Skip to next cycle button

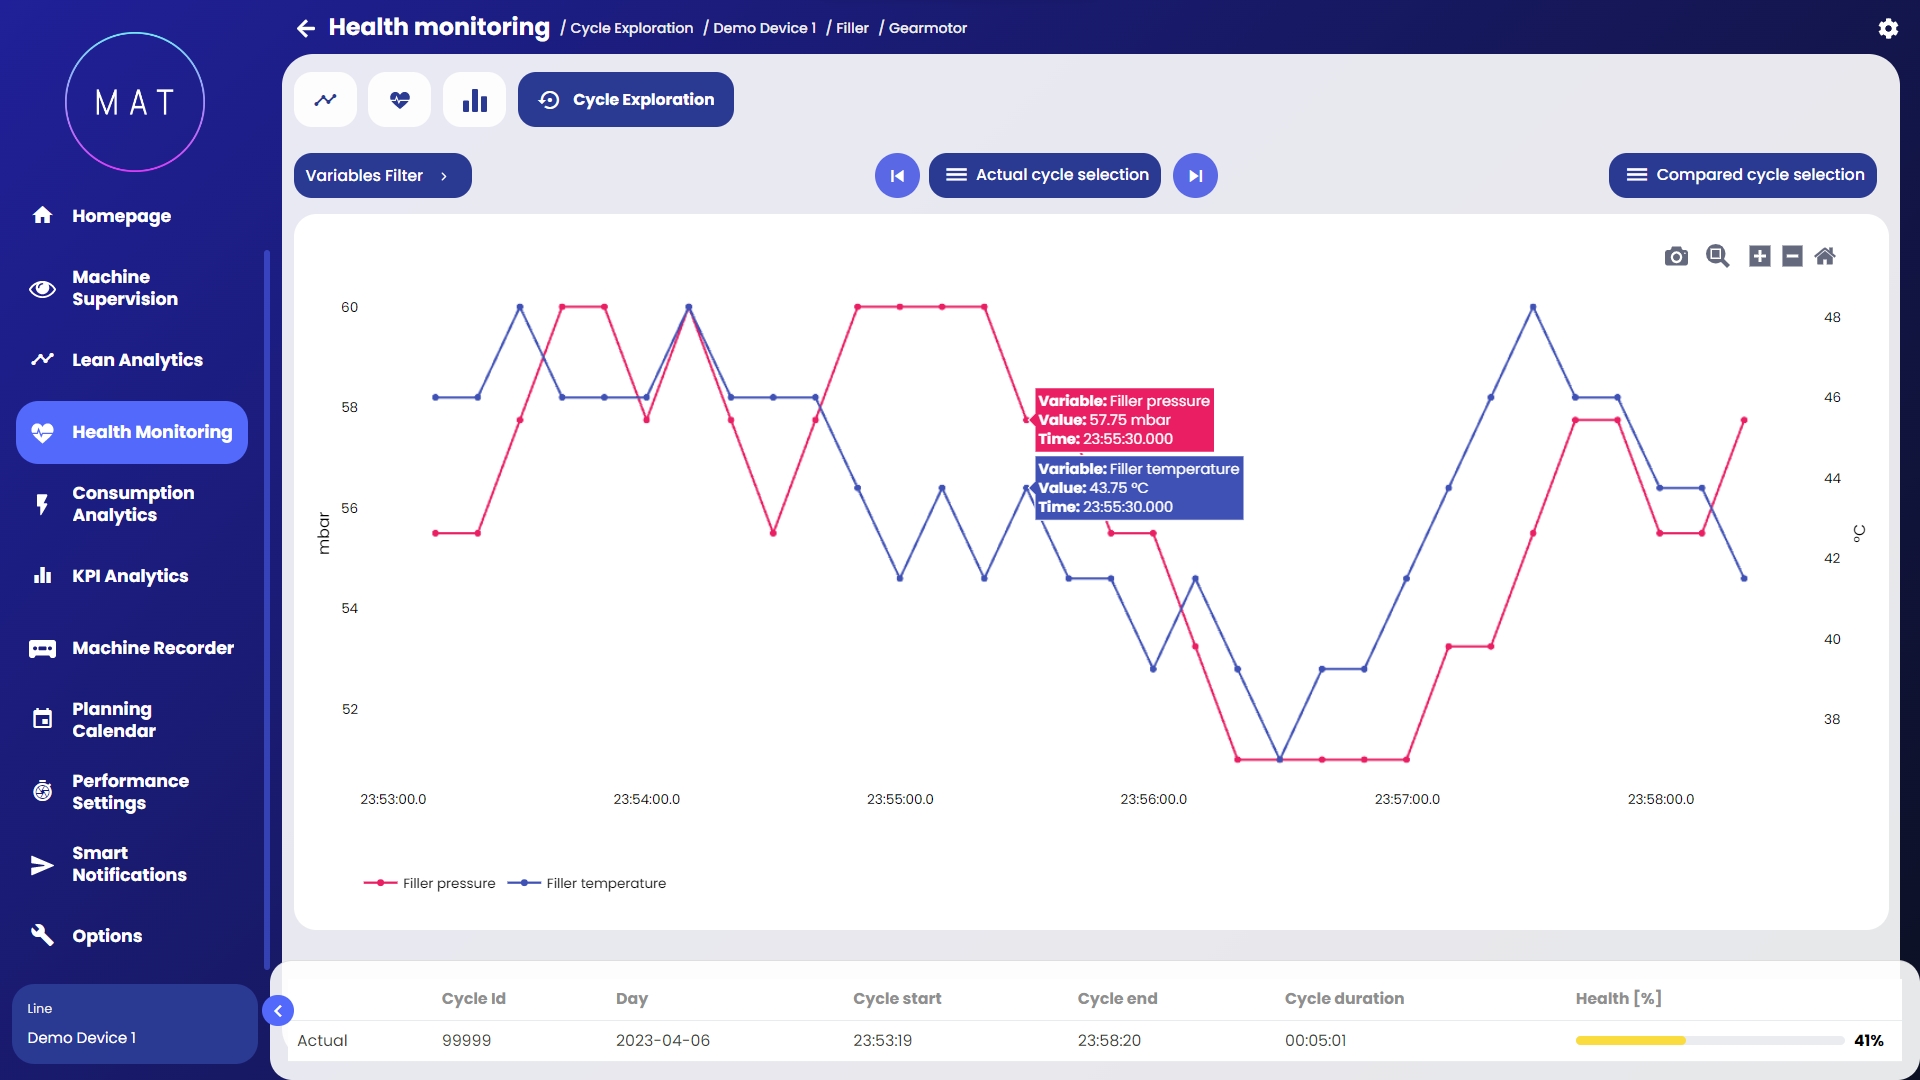point(1195,176)
